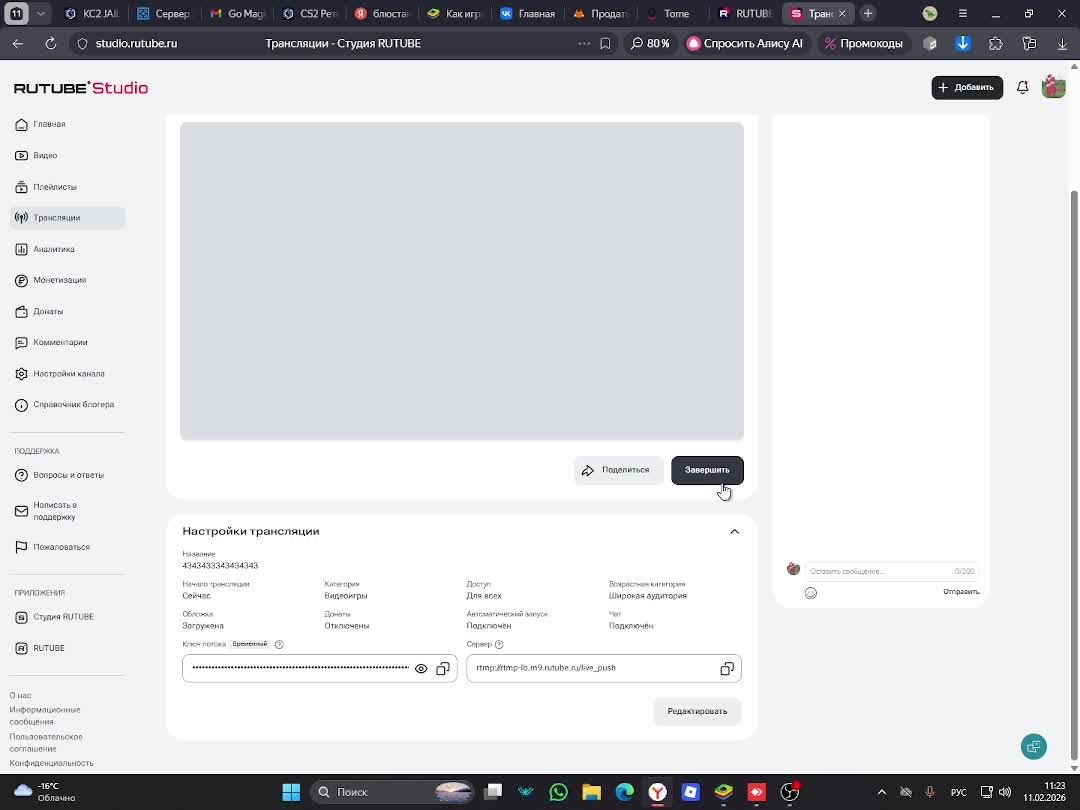The width and height of the screenshot is (1080, 810).
Task: Bookmark this page icon
Action: (x=605, y=43)
